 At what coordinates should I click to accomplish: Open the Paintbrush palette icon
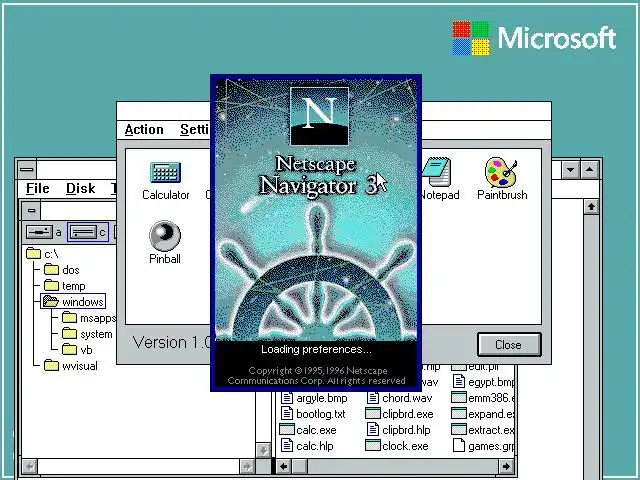pos(502,180)
